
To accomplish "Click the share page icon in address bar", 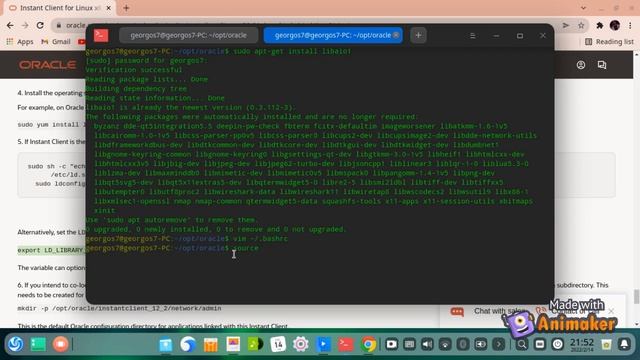I will (x=566, y=25).
